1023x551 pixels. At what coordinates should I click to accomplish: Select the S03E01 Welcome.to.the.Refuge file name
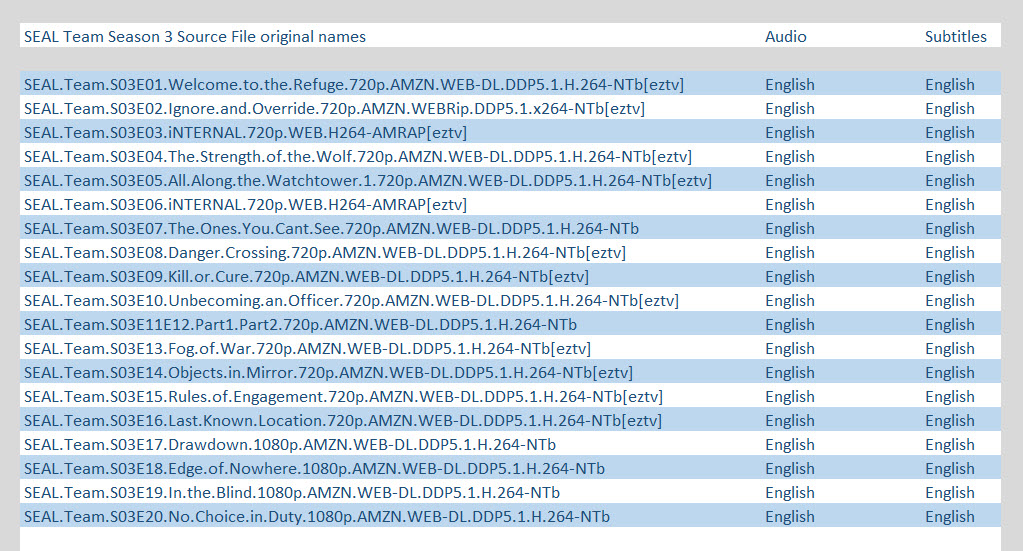click(354, 85)
